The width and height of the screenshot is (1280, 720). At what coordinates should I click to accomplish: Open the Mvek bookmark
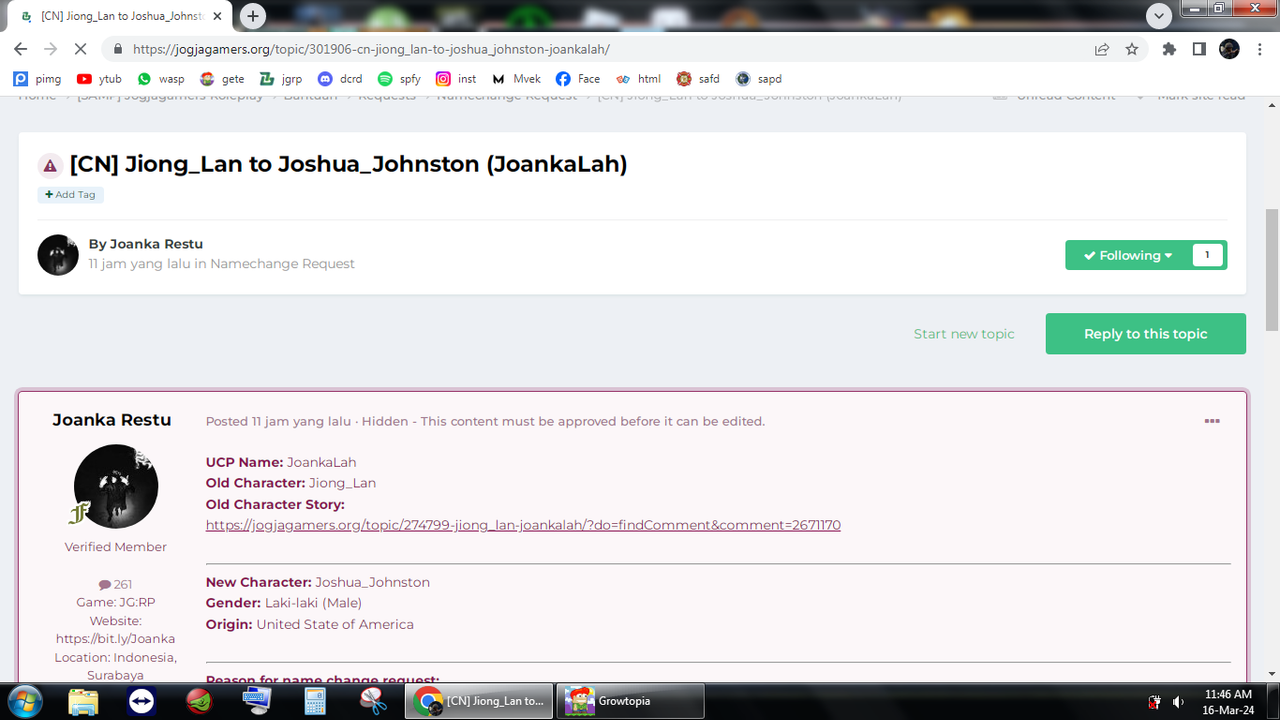[x=517, y=79]
